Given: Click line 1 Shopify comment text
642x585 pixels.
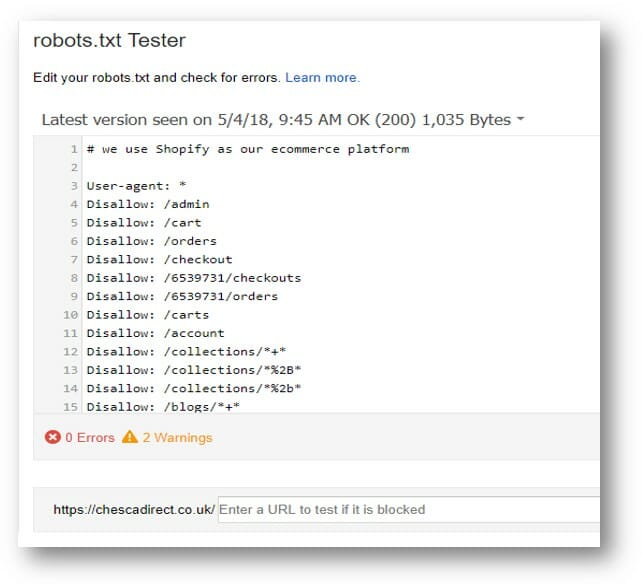Looking at the screenshot, I should tap(248, 149).
